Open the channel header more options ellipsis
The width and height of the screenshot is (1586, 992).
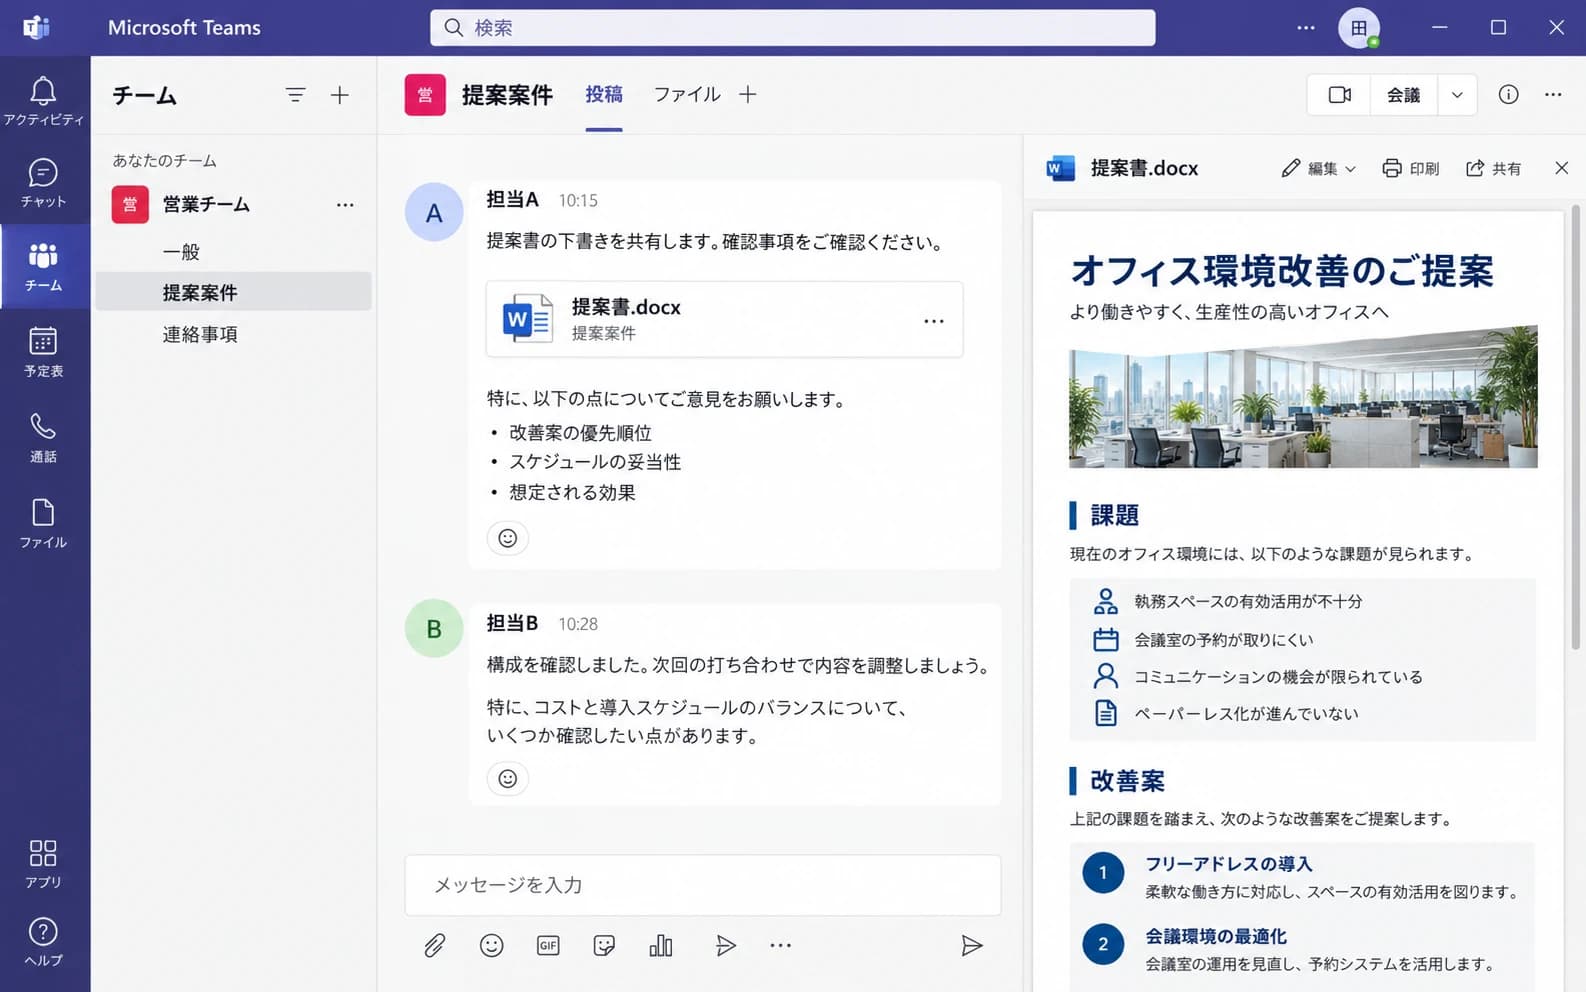click(x=1553, y=95)
